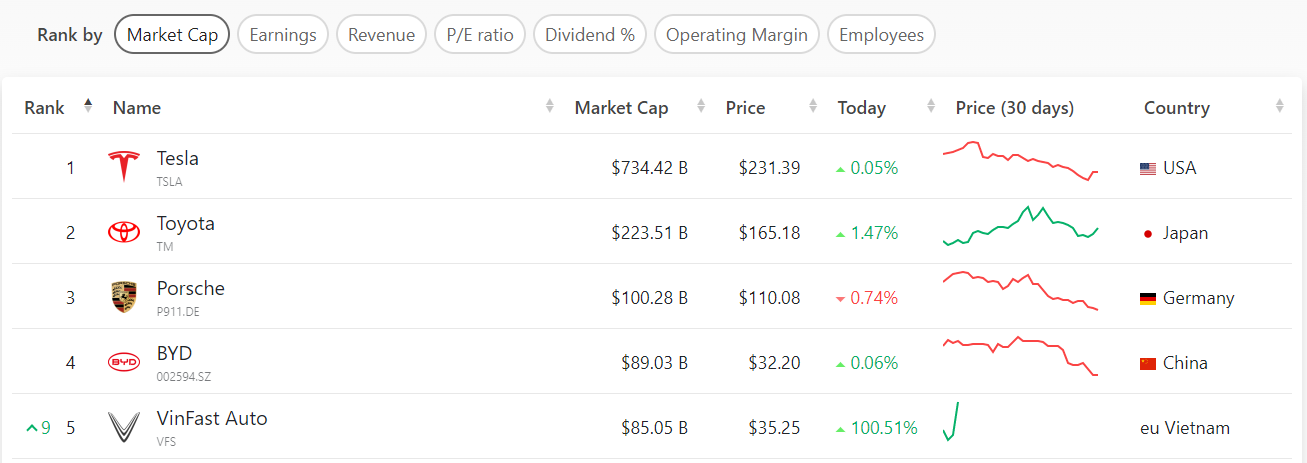The height and width of the screenshot is (463, 1307).
Task: Open the VinFast Auto company link
Action: (x=212, y=418)
